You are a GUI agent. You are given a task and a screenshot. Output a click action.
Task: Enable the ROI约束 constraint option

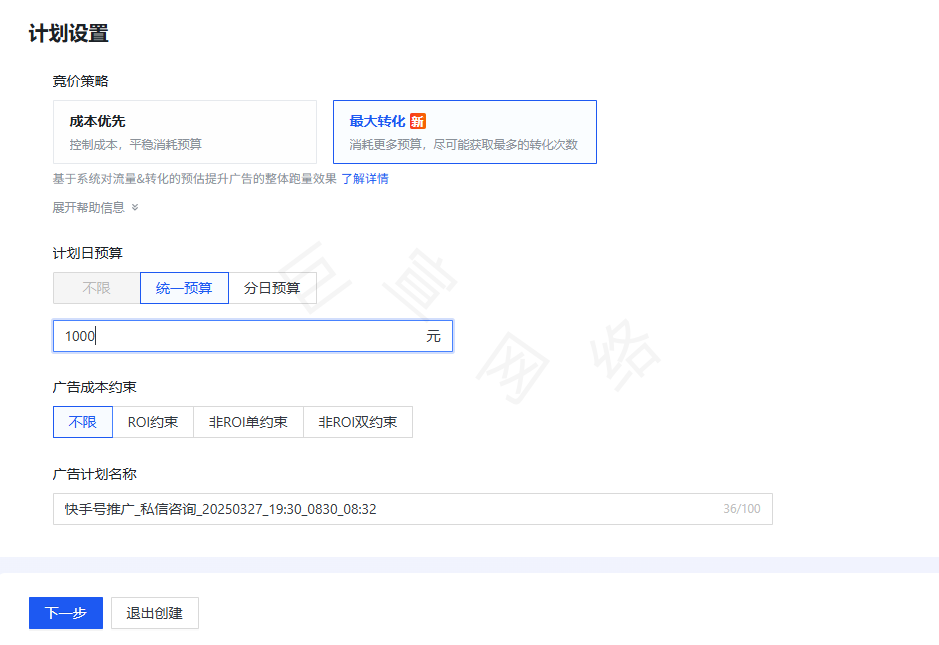point(151,422)
